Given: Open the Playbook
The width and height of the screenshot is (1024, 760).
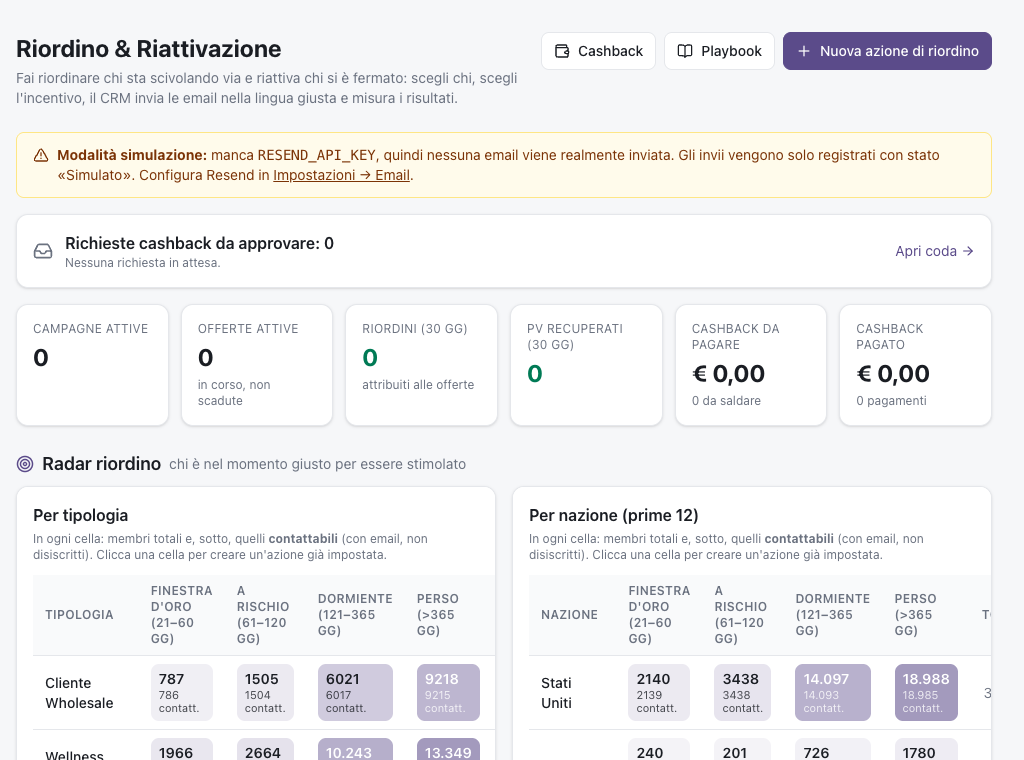Looking at the screenshot, I should (x=719, y=51).
